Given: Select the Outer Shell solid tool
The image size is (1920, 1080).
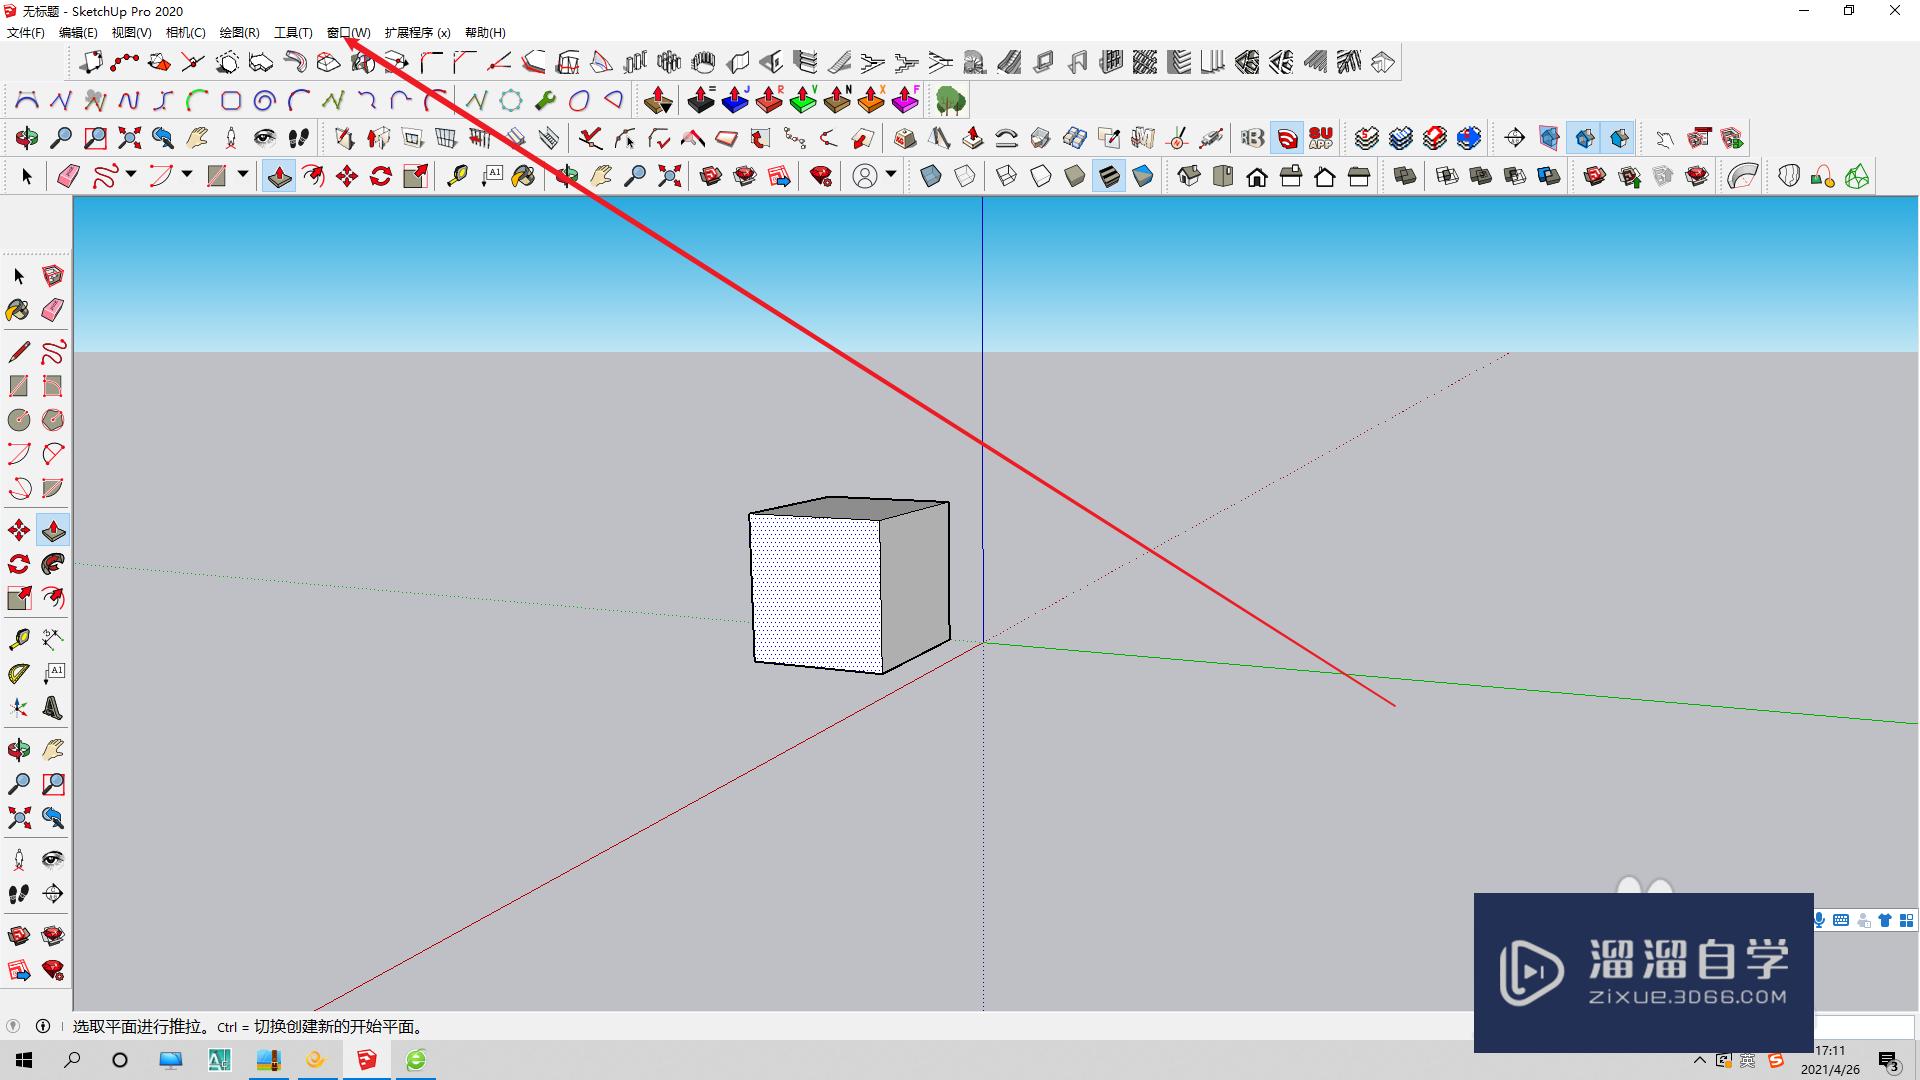Looking at the screenshot, I should pyautogui.click(x=1405, y=177).
